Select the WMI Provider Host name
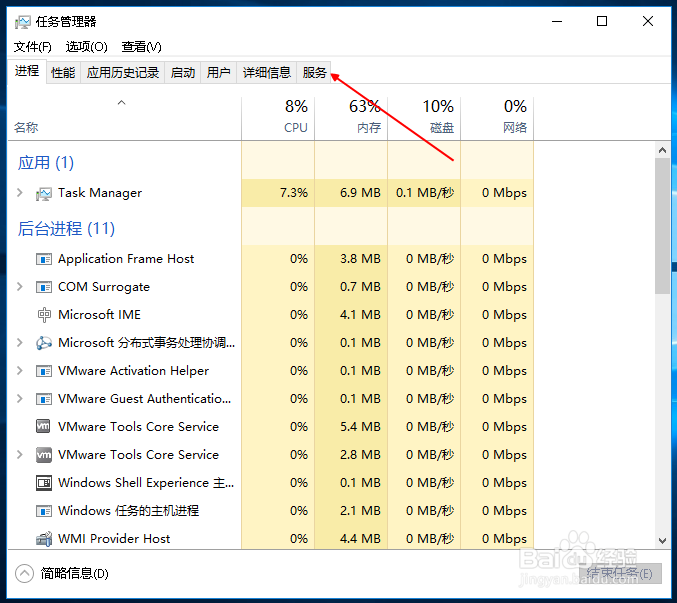 point(114,539)
